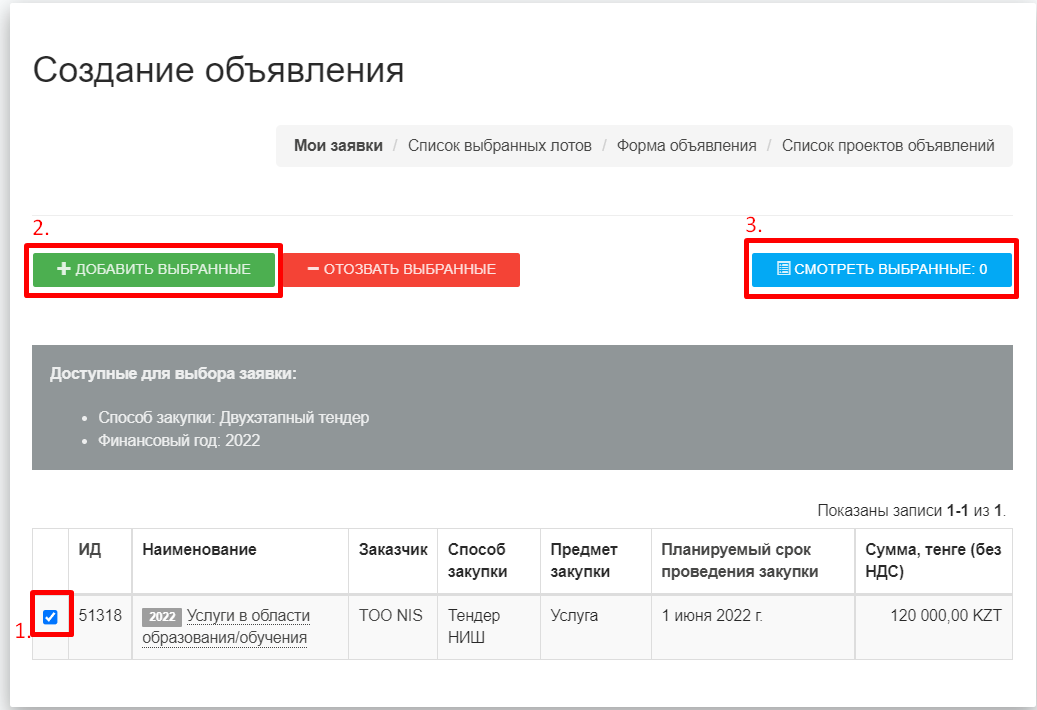Click the grey 2022 year badge
The width and height of the screenshot is (1037, 710).
(161, 616)
